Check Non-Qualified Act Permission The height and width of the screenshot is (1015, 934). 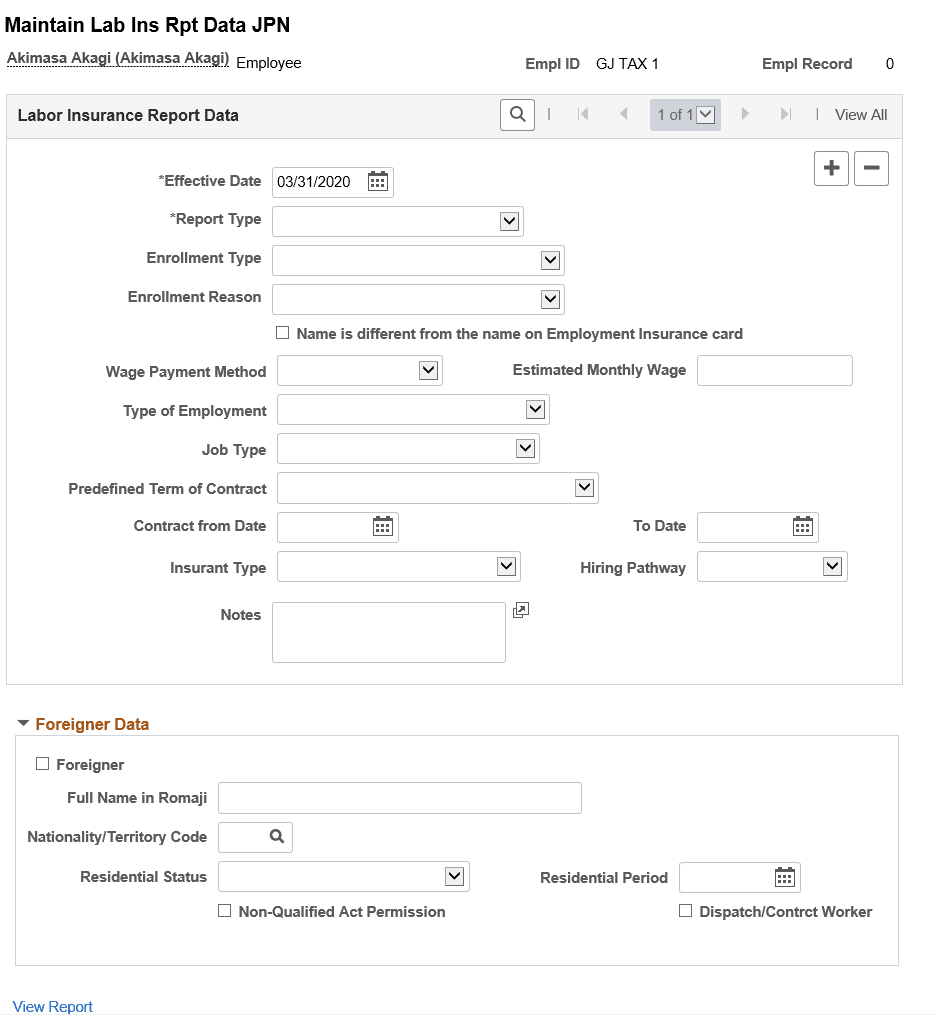224,911
